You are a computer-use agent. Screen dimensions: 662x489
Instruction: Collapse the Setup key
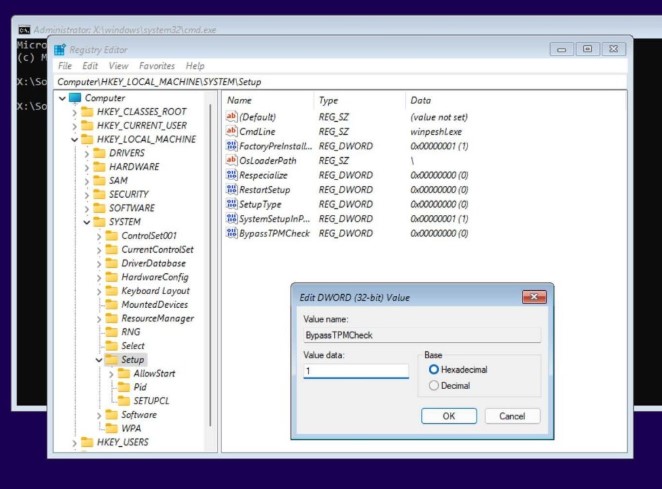(x=98, y=360)
